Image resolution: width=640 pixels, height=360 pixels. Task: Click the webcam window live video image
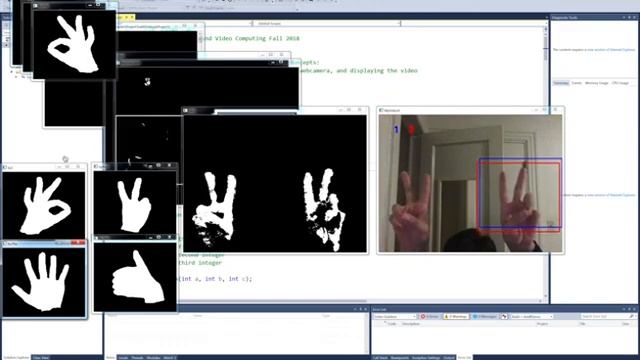(470, 183)
